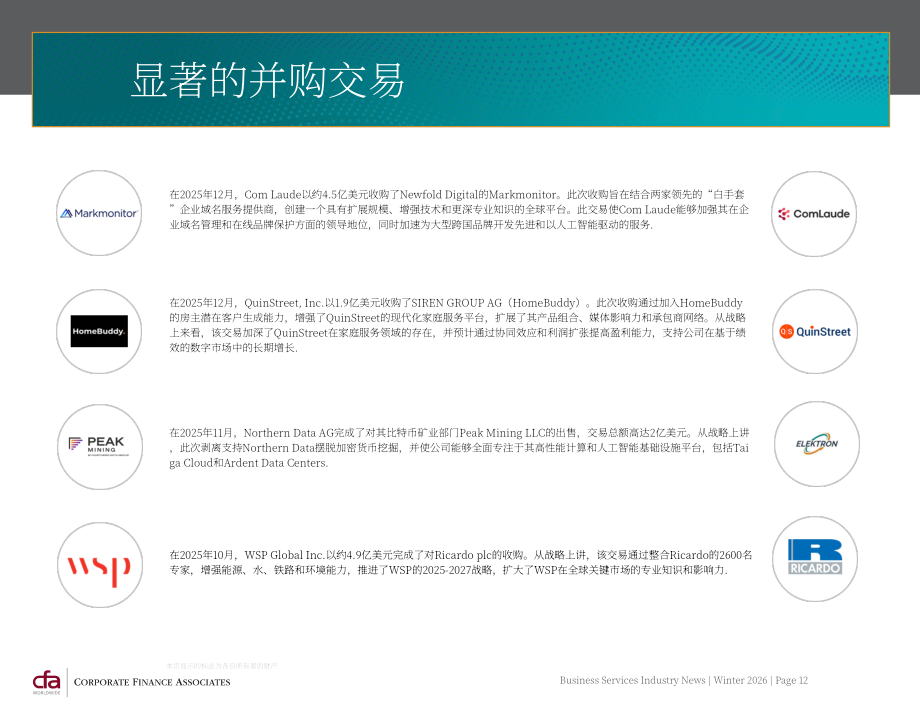Click the Markmonitor logo circle
Image resolution: width=920 pixels, height=711 pixels.
[x=99, y=213]
